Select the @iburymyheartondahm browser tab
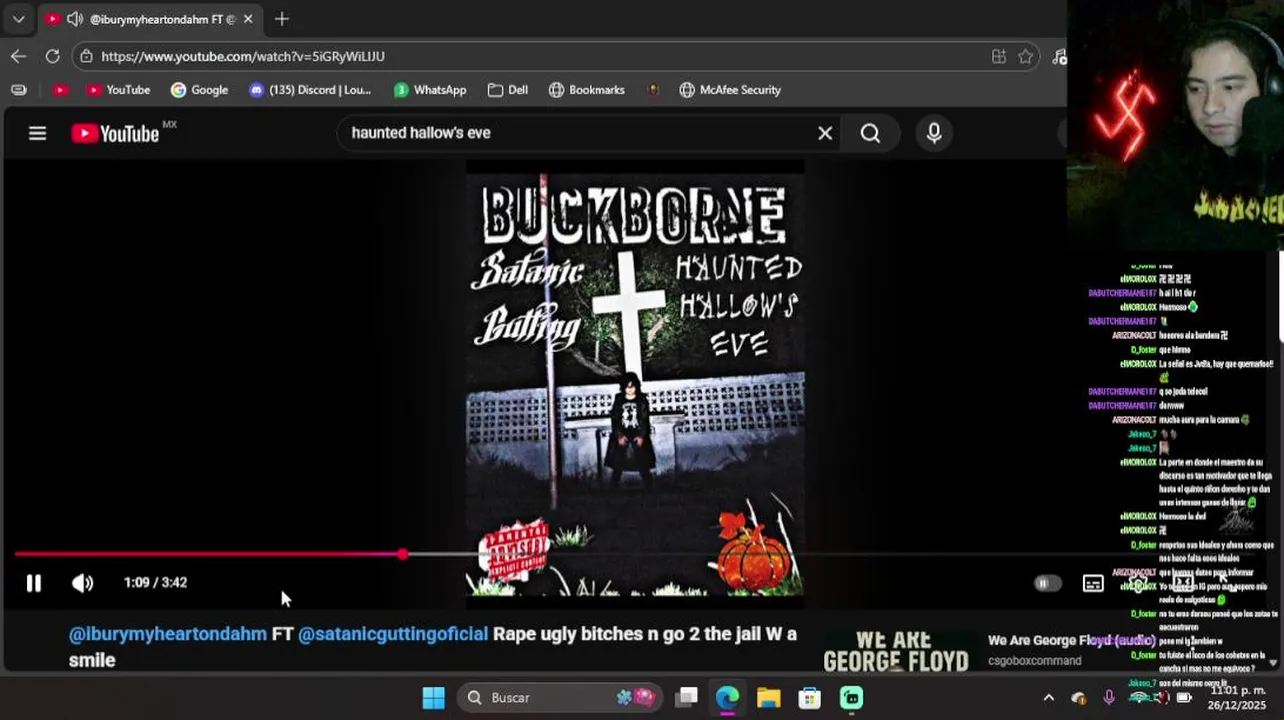Screen dimensions: 1284x720 click(x=148, y=19)
